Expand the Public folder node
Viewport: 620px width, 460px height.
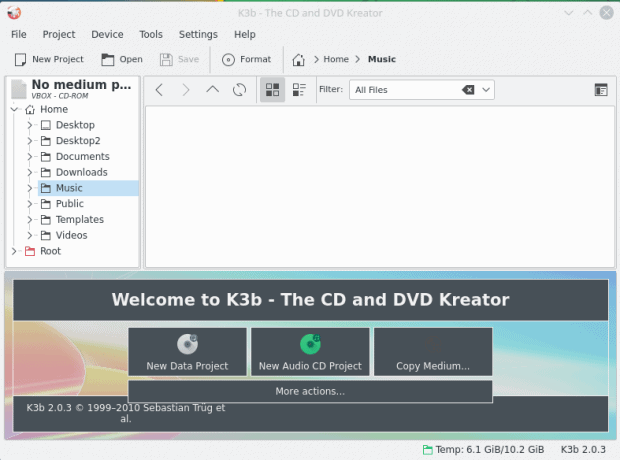(x=30, y=204)
